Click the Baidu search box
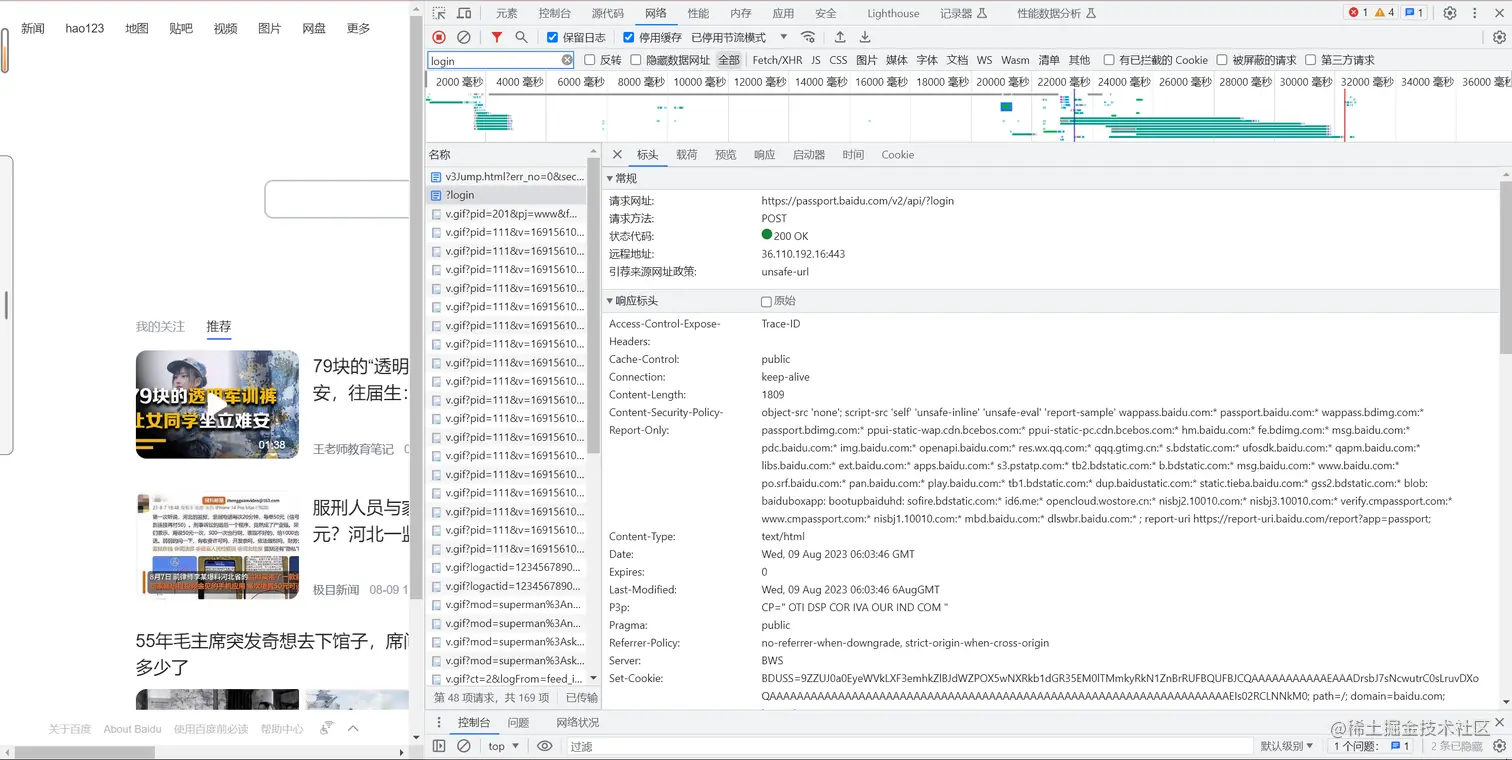 coord(337,199)
